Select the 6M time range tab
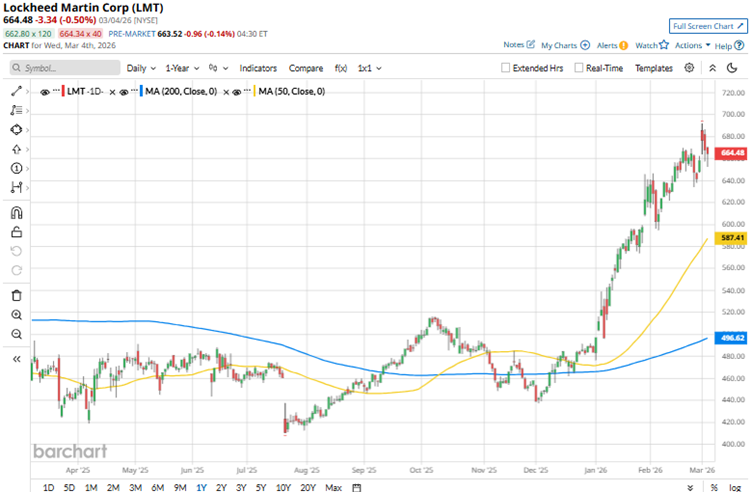 tap(157, 487)
